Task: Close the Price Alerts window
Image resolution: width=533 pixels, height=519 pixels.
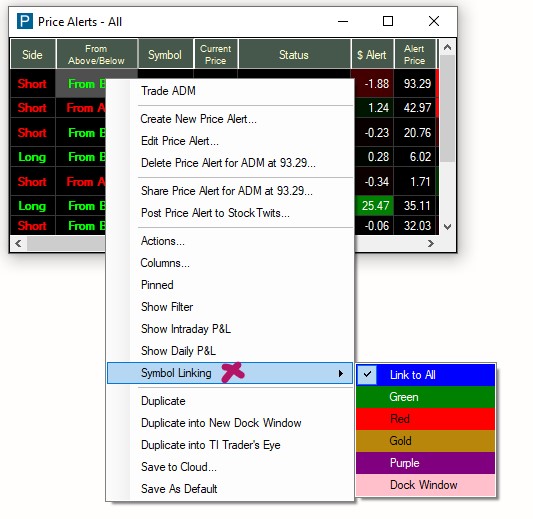Action: [434, 21]
